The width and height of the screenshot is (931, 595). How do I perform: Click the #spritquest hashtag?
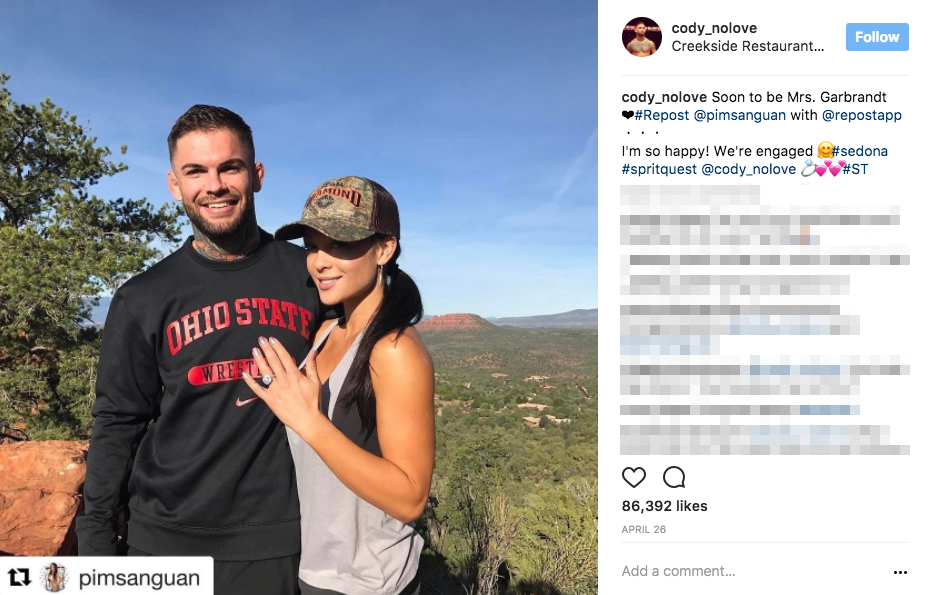(x=659, y=169)
